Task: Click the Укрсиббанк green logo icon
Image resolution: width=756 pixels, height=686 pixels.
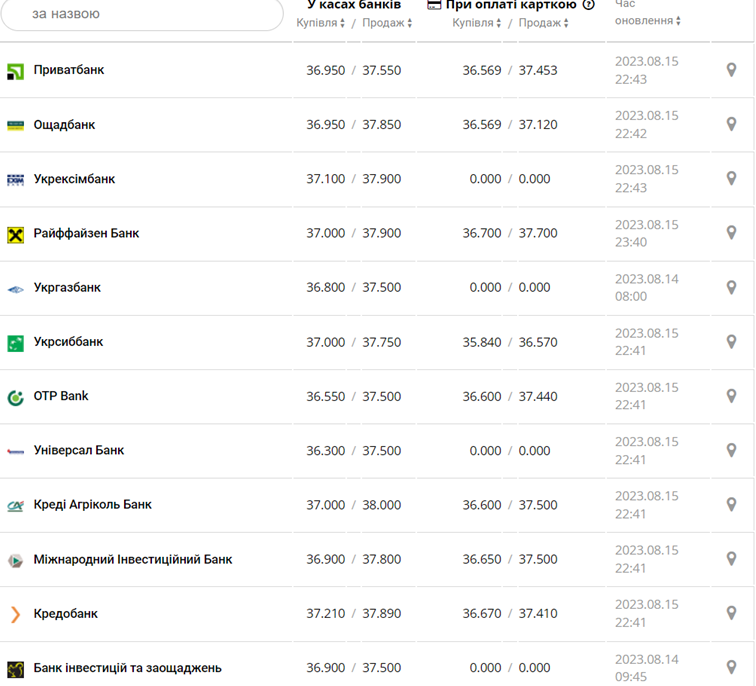Action: [15, 343]
